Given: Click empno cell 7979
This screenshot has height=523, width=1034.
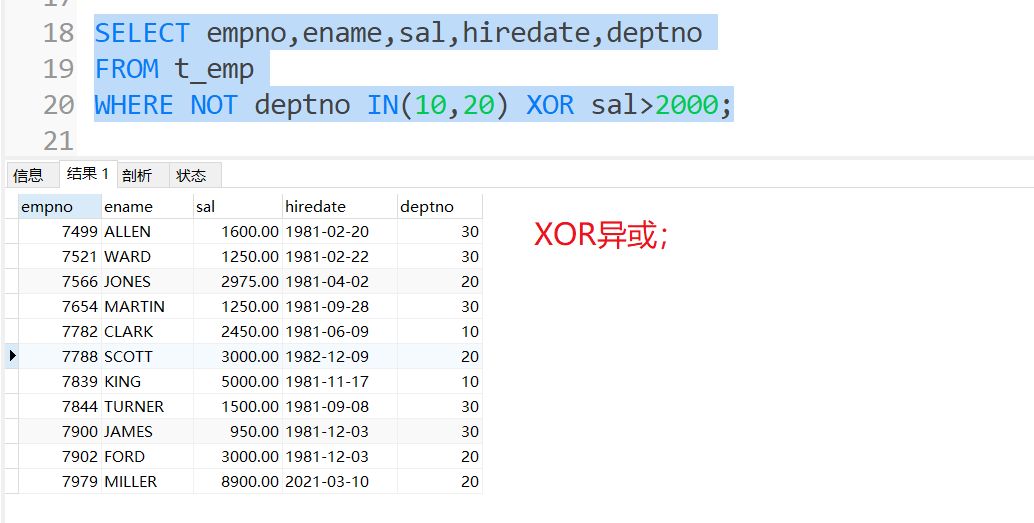Looking at the screenshot, I should point(59,482).
